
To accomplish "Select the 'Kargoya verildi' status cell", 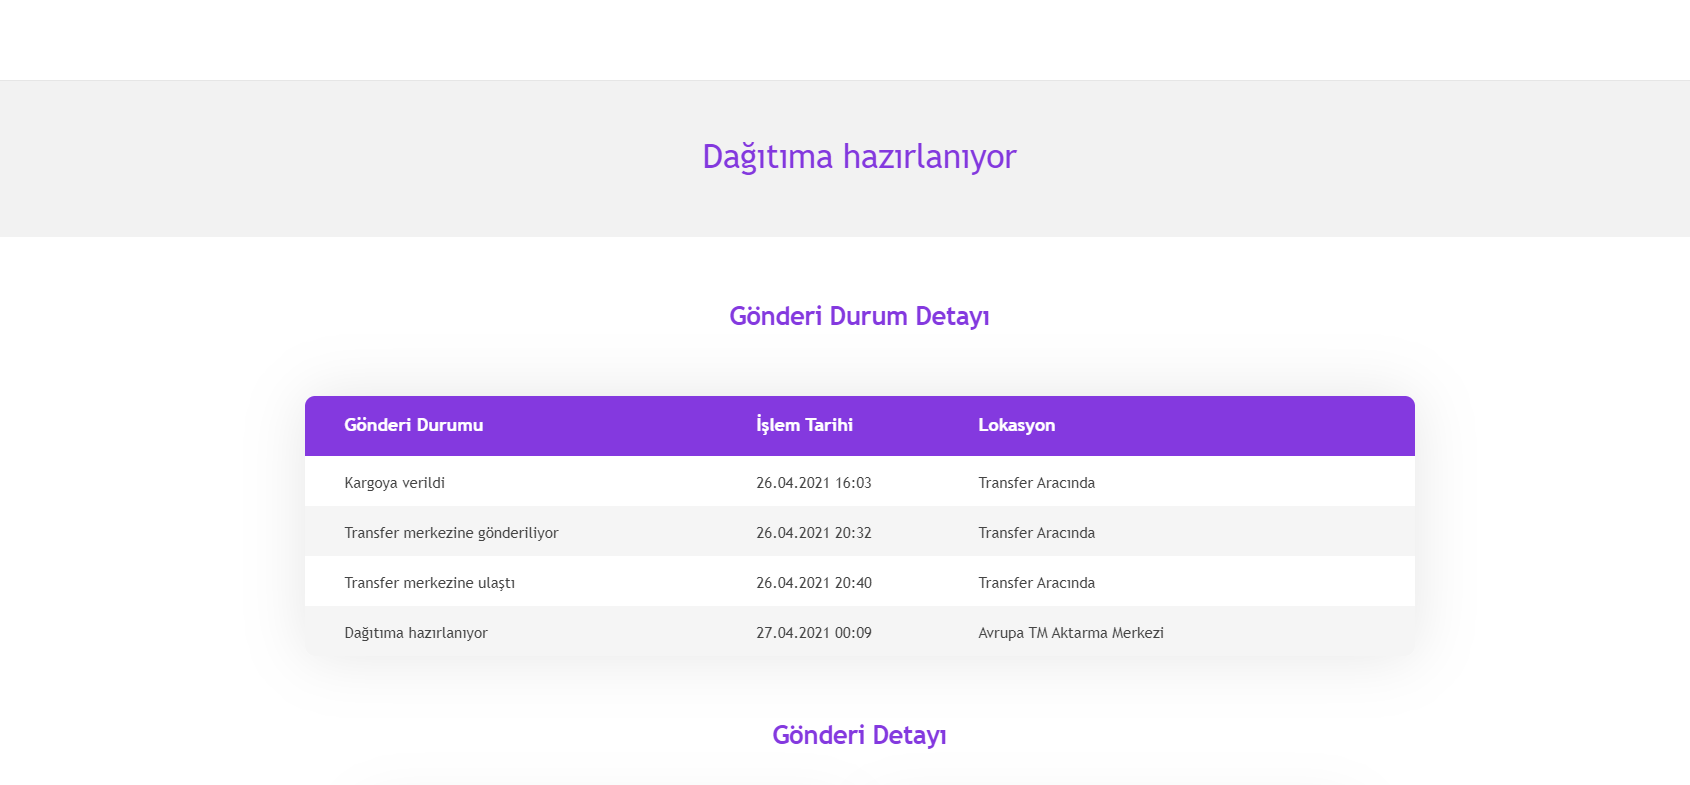I will pos(395,483).
